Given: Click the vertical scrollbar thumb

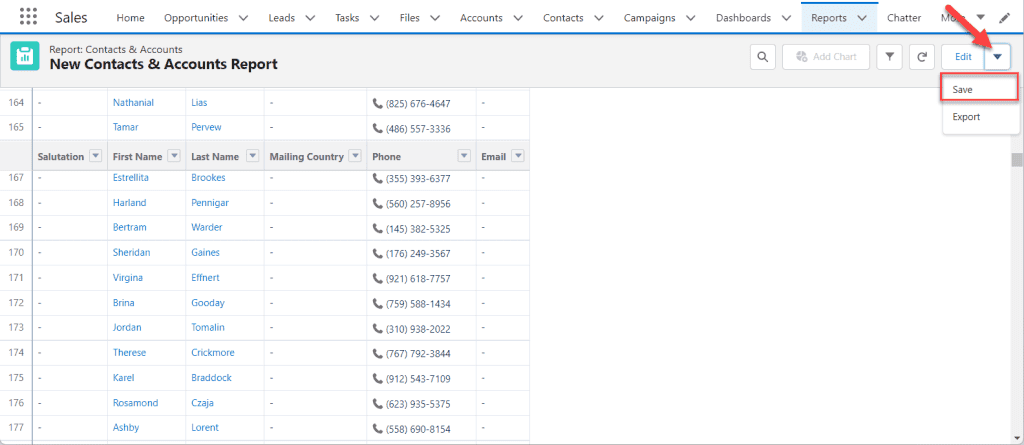Looking at the screenshot, I should tap(1016, 161).
